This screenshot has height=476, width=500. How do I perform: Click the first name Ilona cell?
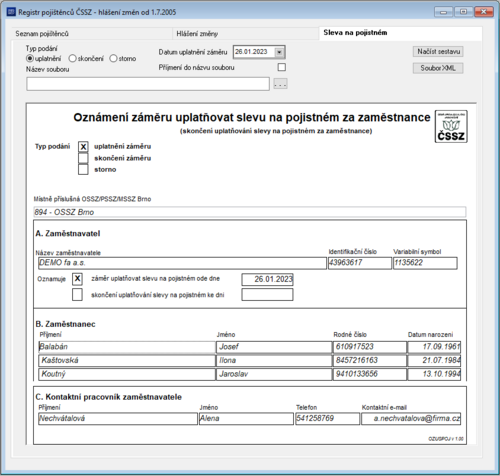coord(274,360)
